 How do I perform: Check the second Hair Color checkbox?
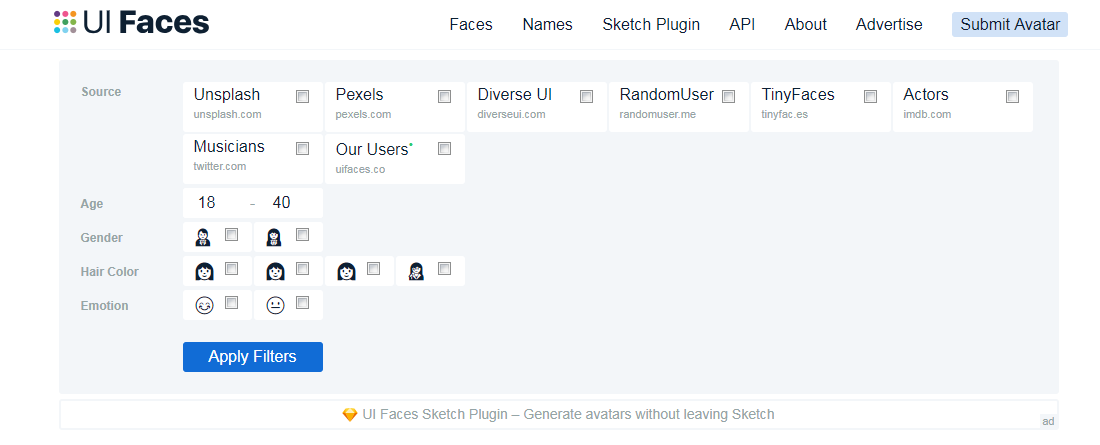302,269
